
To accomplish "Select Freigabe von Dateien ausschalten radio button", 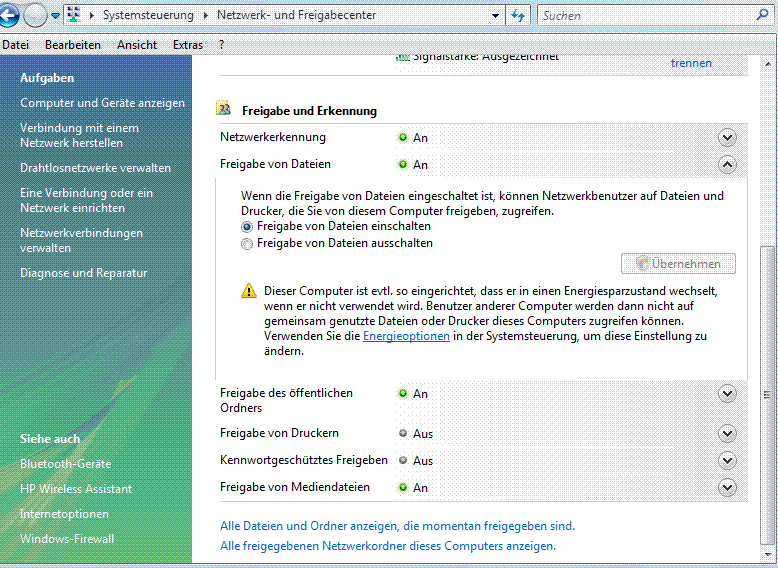I will tap(247, 243).
